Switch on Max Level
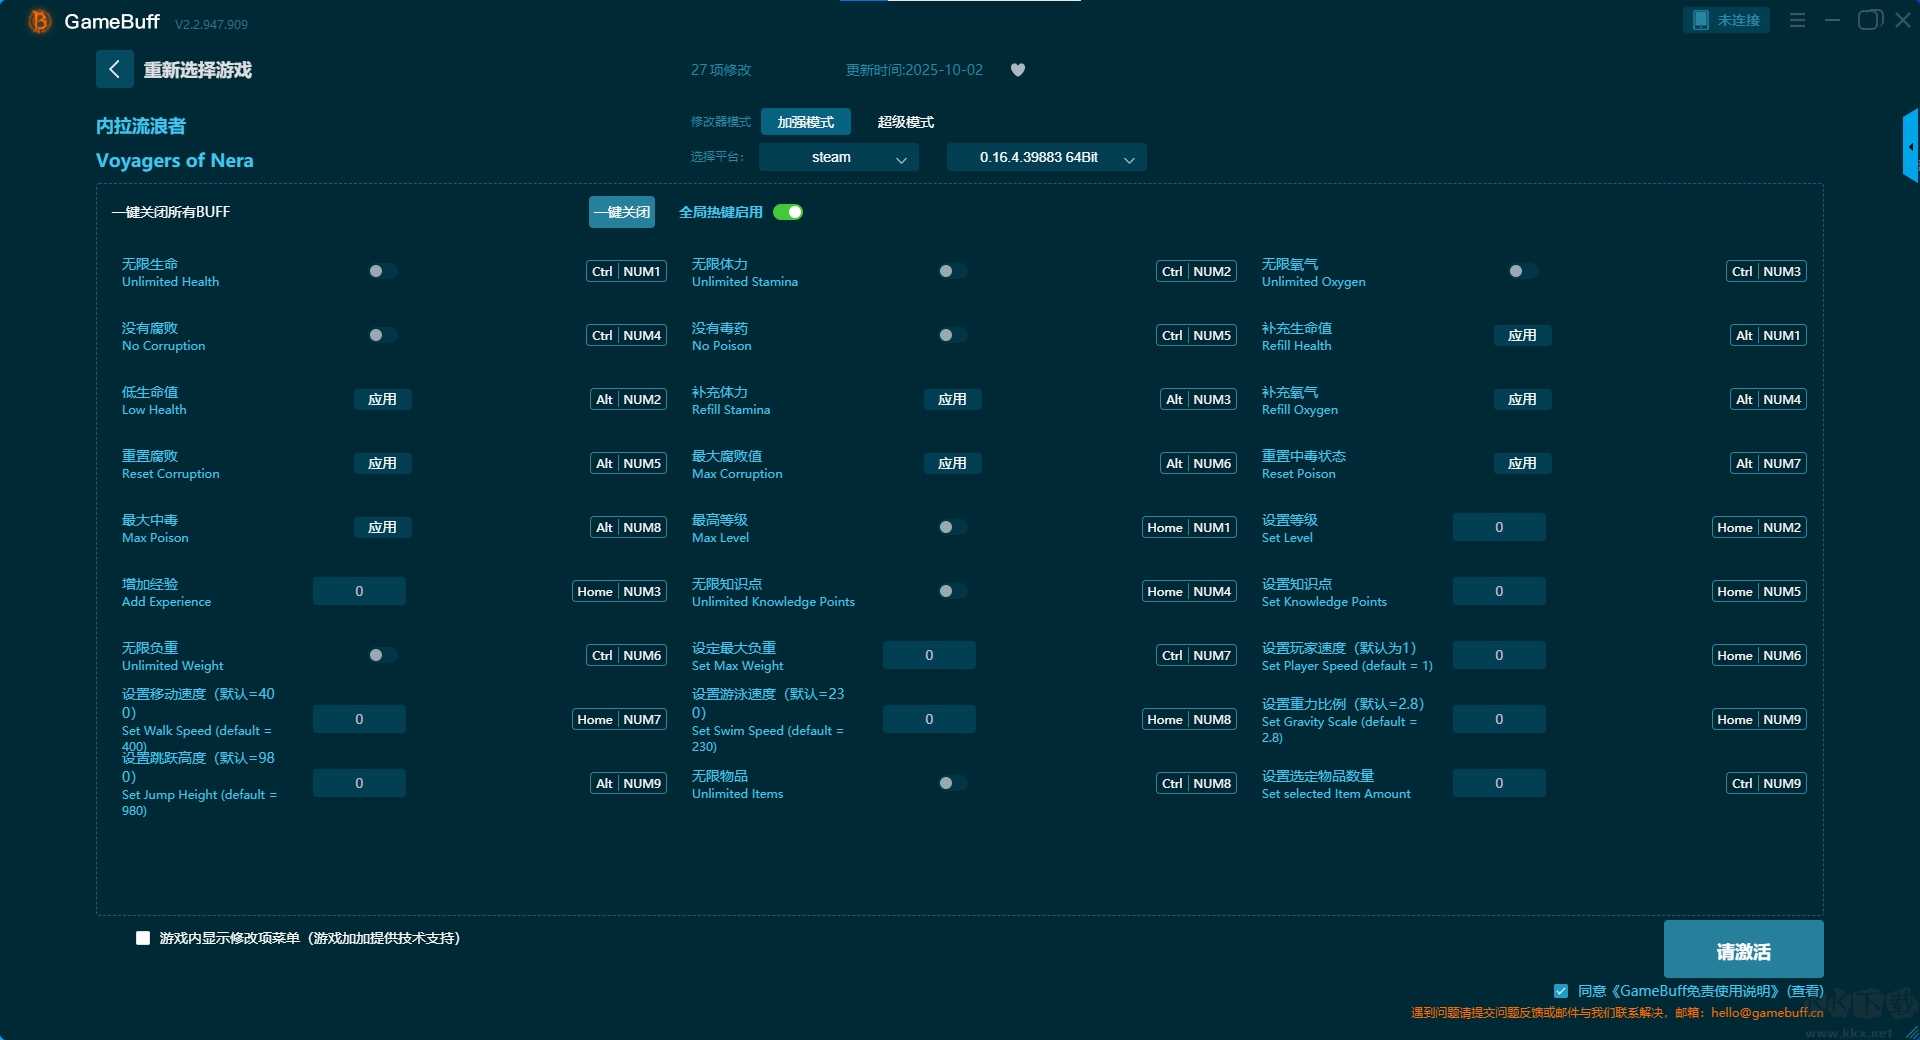This screenshot has width=1920, height=1040. (952, 527)
